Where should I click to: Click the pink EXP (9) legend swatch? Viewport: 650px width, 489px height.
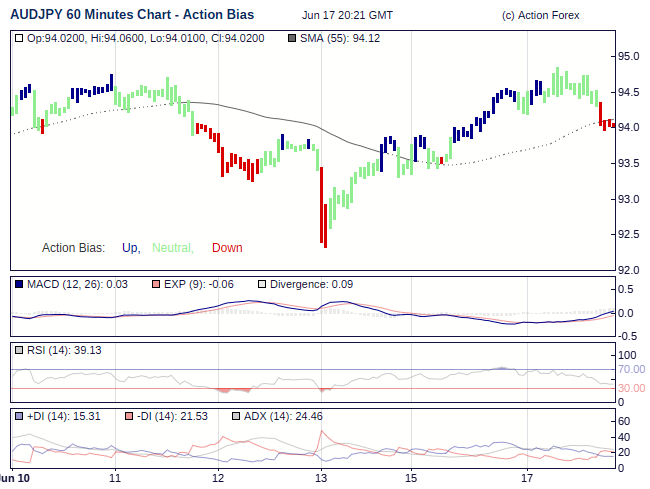coord(155,285)
